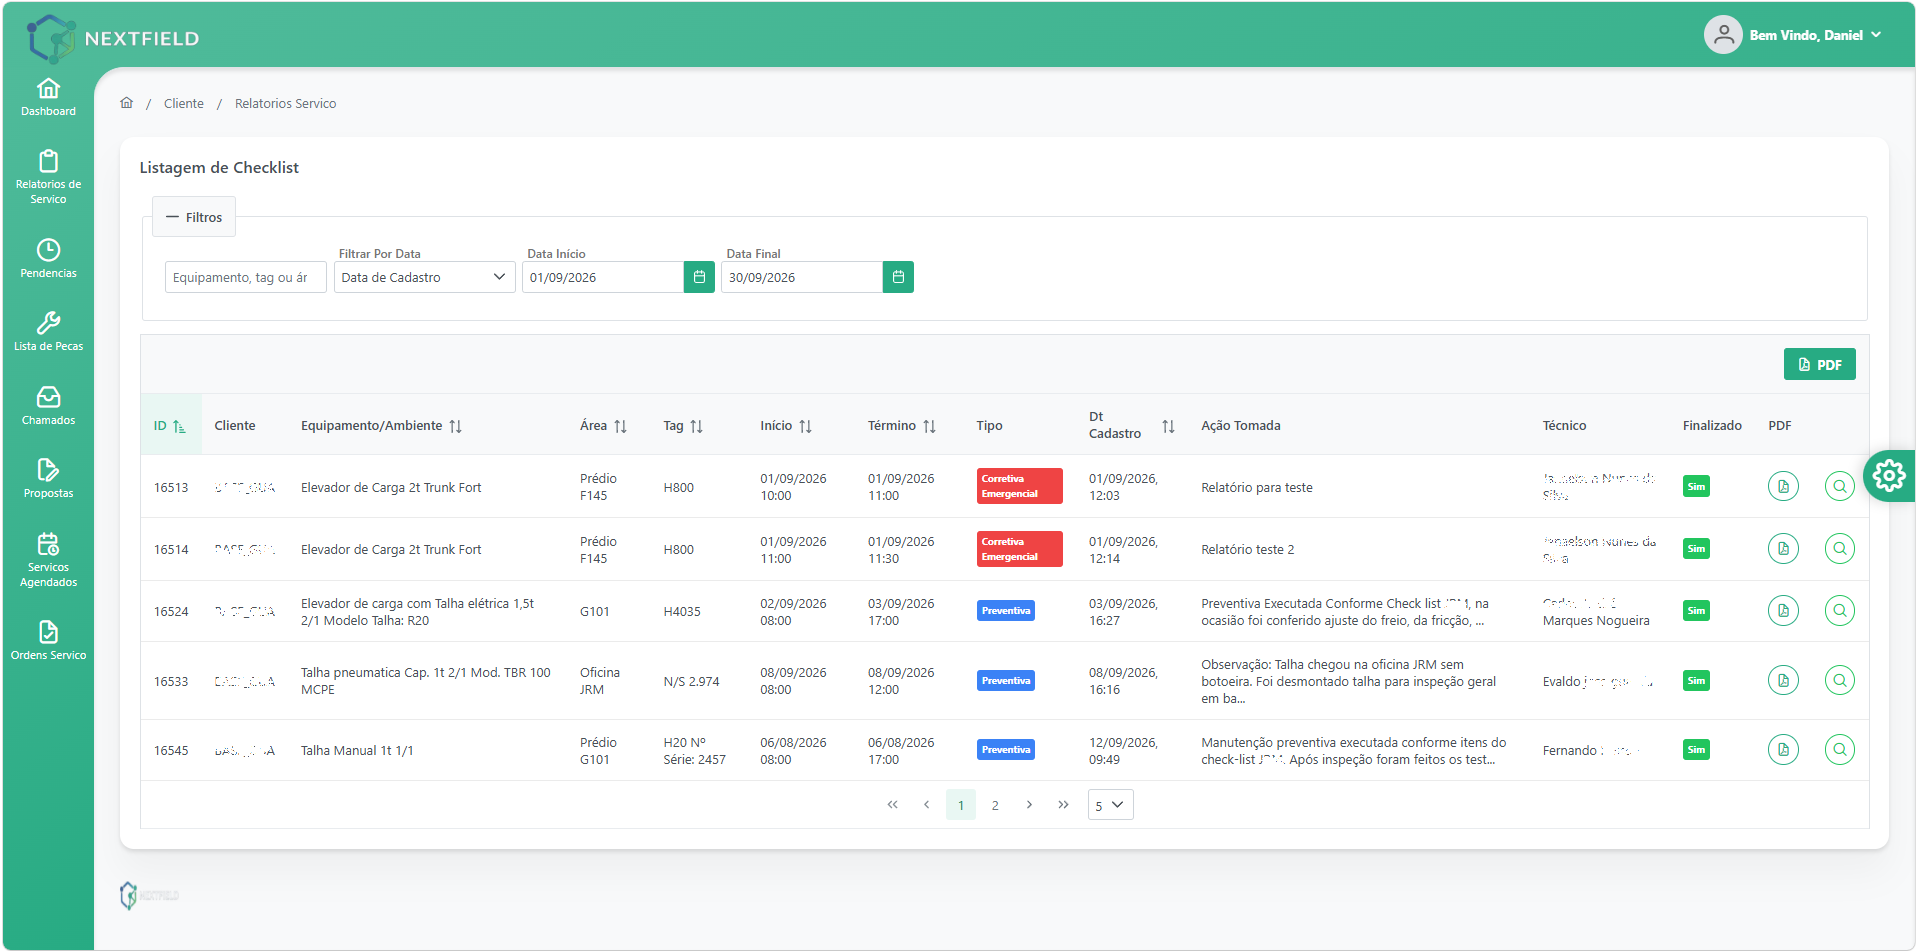Sort by the Dt Cadastro column
The width and height of the screenshot is (1918, 951).
[1168, 426]
